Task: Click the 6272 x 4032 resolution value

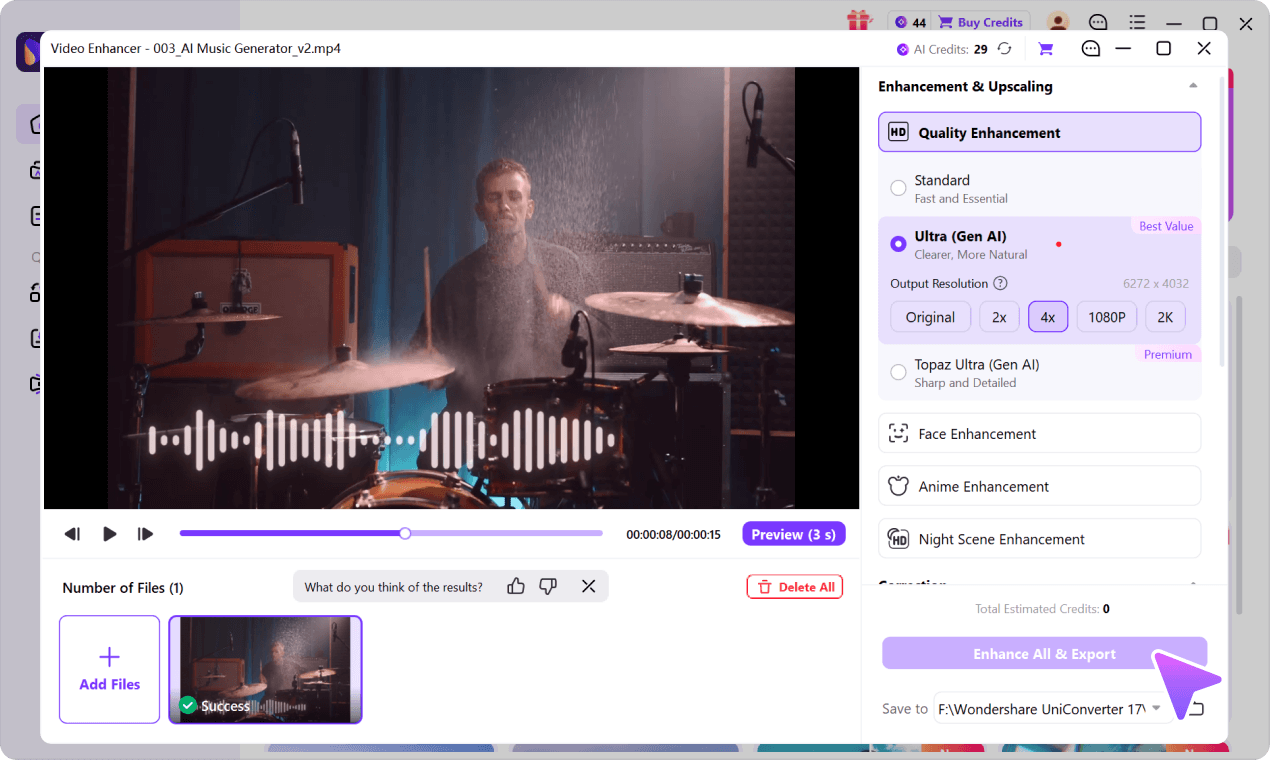Action: pyautogui.click(x=1156, y=284)
